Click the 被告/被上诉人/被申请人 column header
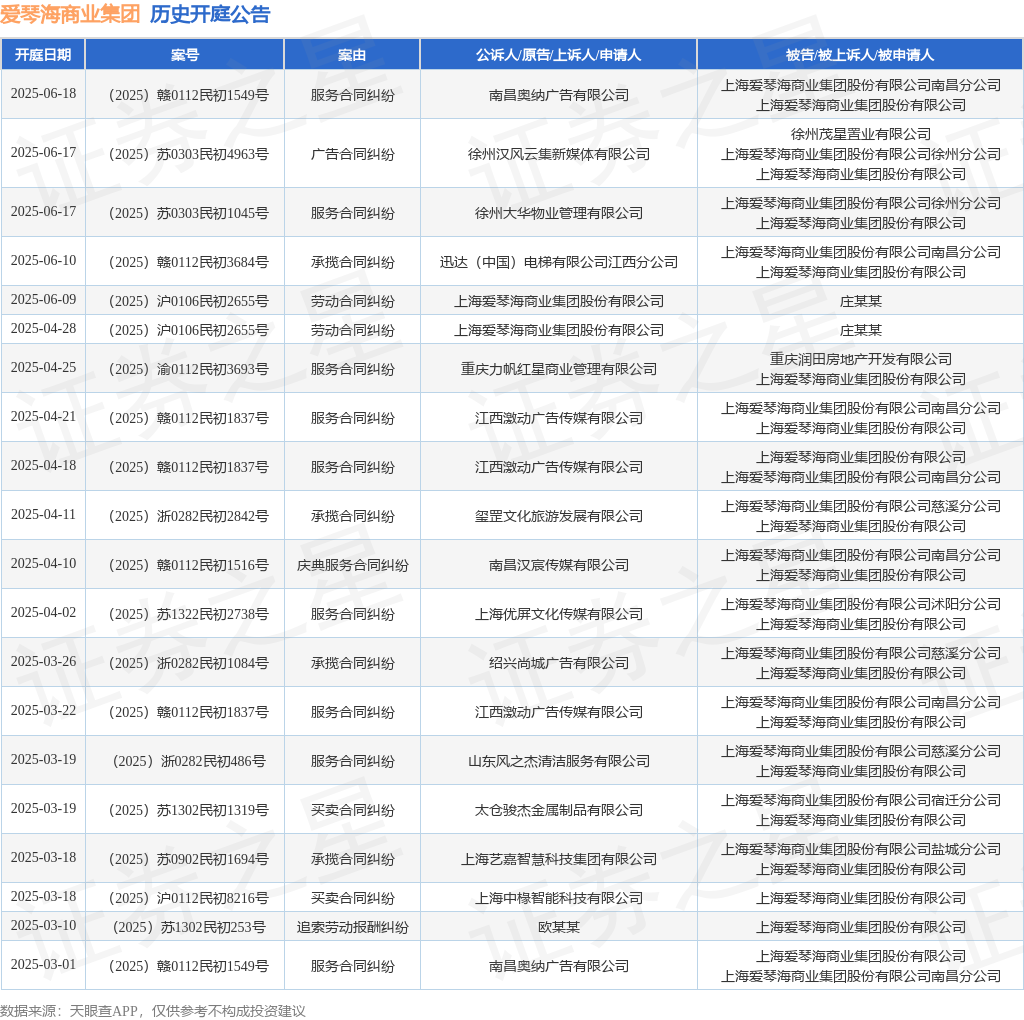Viewport: 1024px width, 1020px height. tap(860, 55)
